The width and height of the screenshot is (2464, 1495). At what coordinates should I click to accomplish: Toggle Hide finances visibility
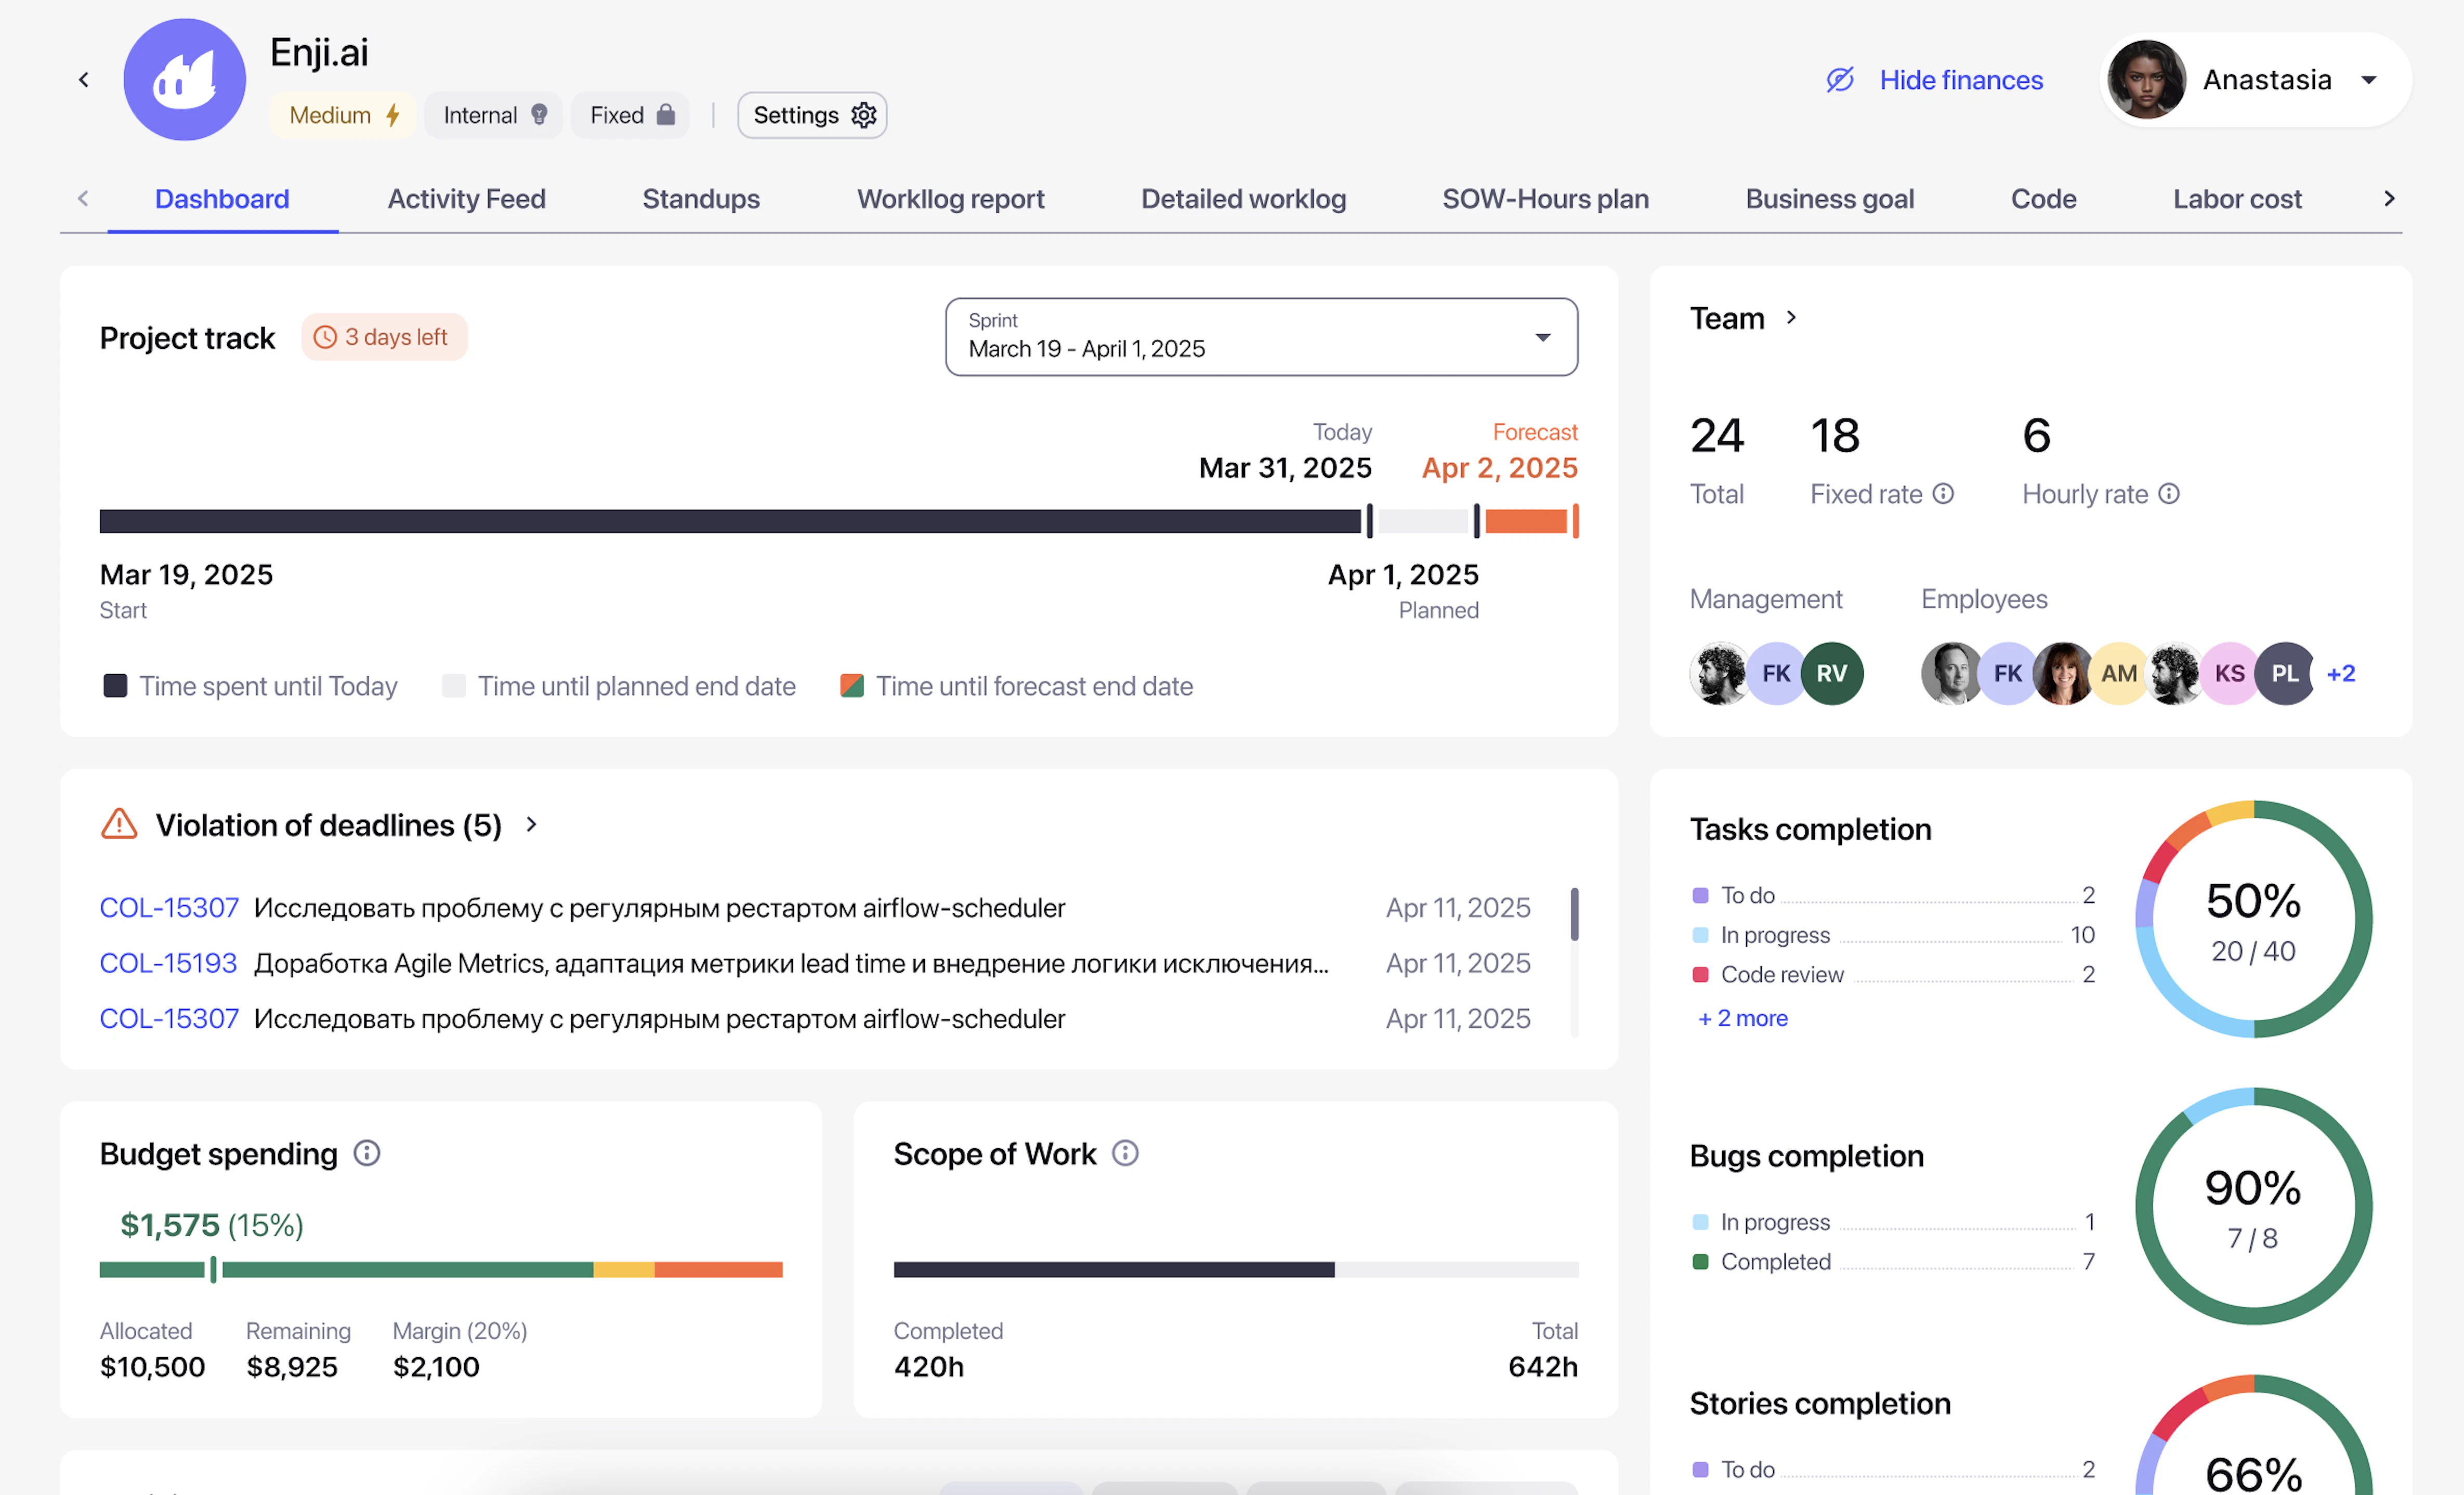coord(1934,80)
